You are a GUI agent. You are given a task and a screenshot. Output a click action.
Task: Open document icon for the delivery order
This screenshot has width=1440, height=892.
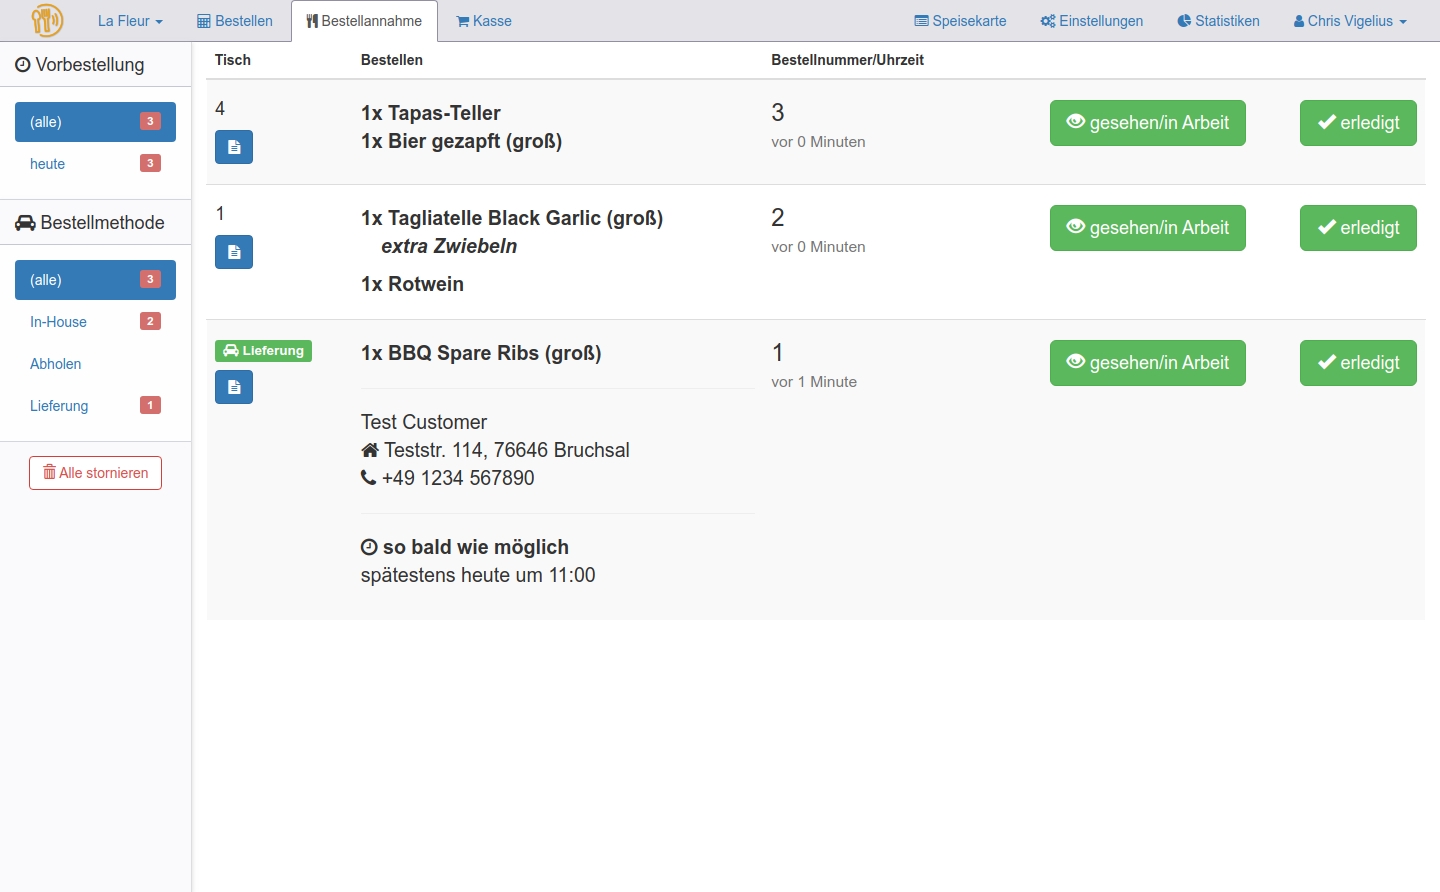[234, 387]
